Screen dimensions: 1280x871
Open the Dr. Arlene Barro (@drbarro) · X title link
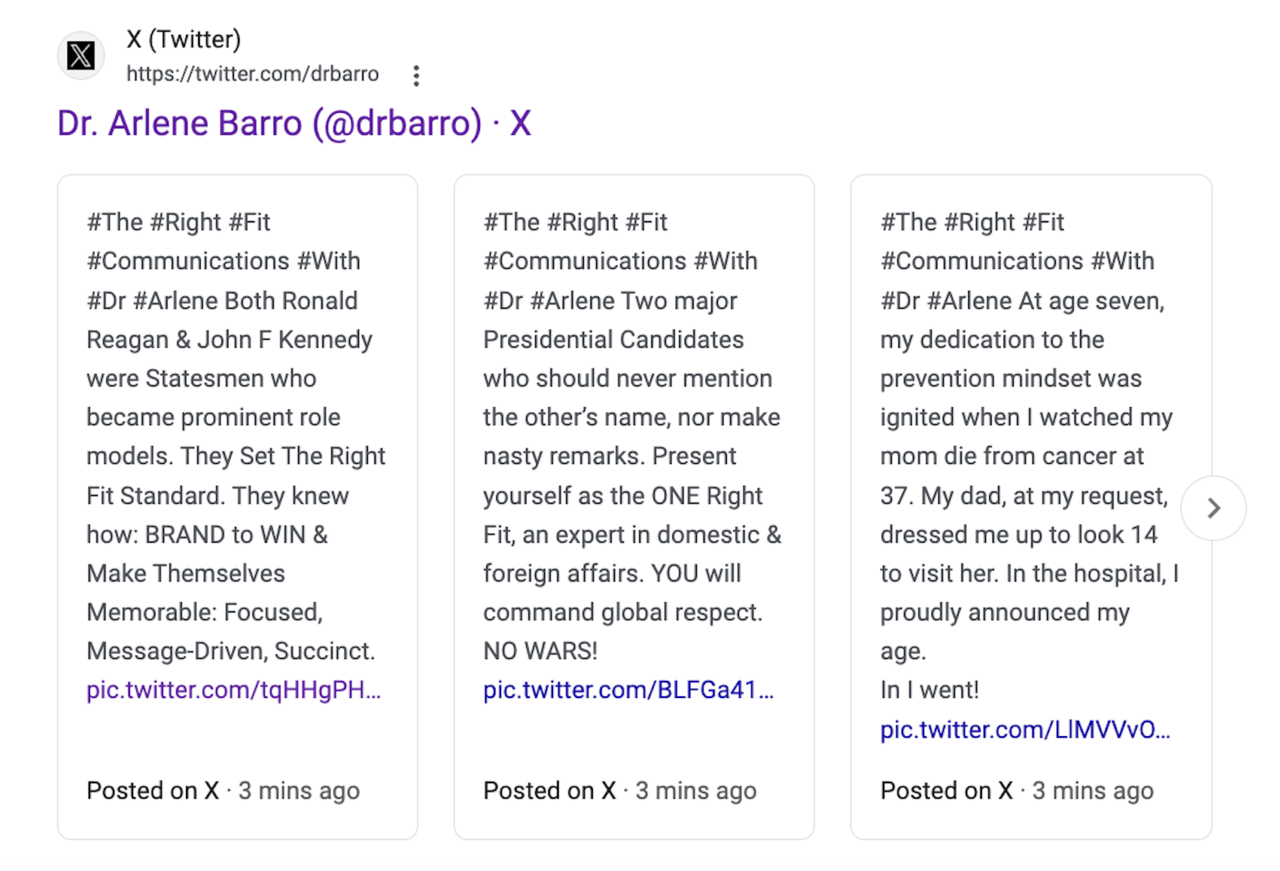point(294,123)
